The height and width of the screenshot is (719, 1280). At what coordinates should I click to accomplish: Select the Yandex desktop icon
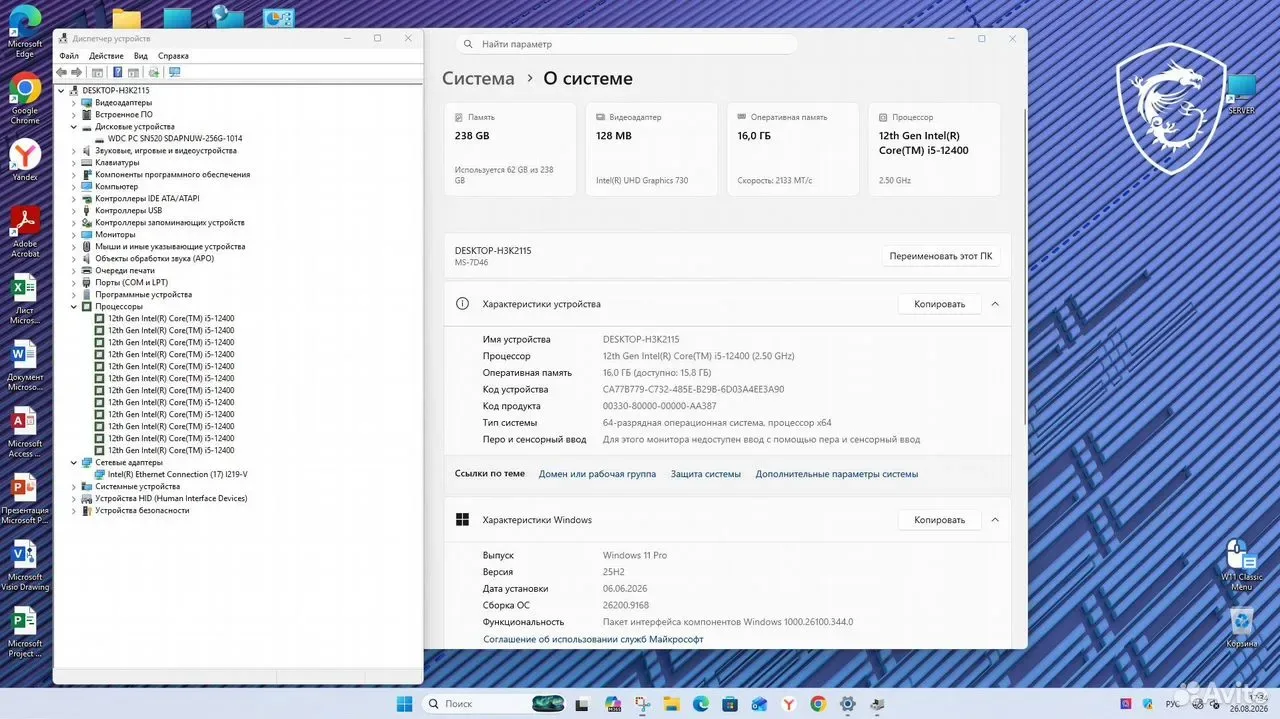(x=25, y=160)
